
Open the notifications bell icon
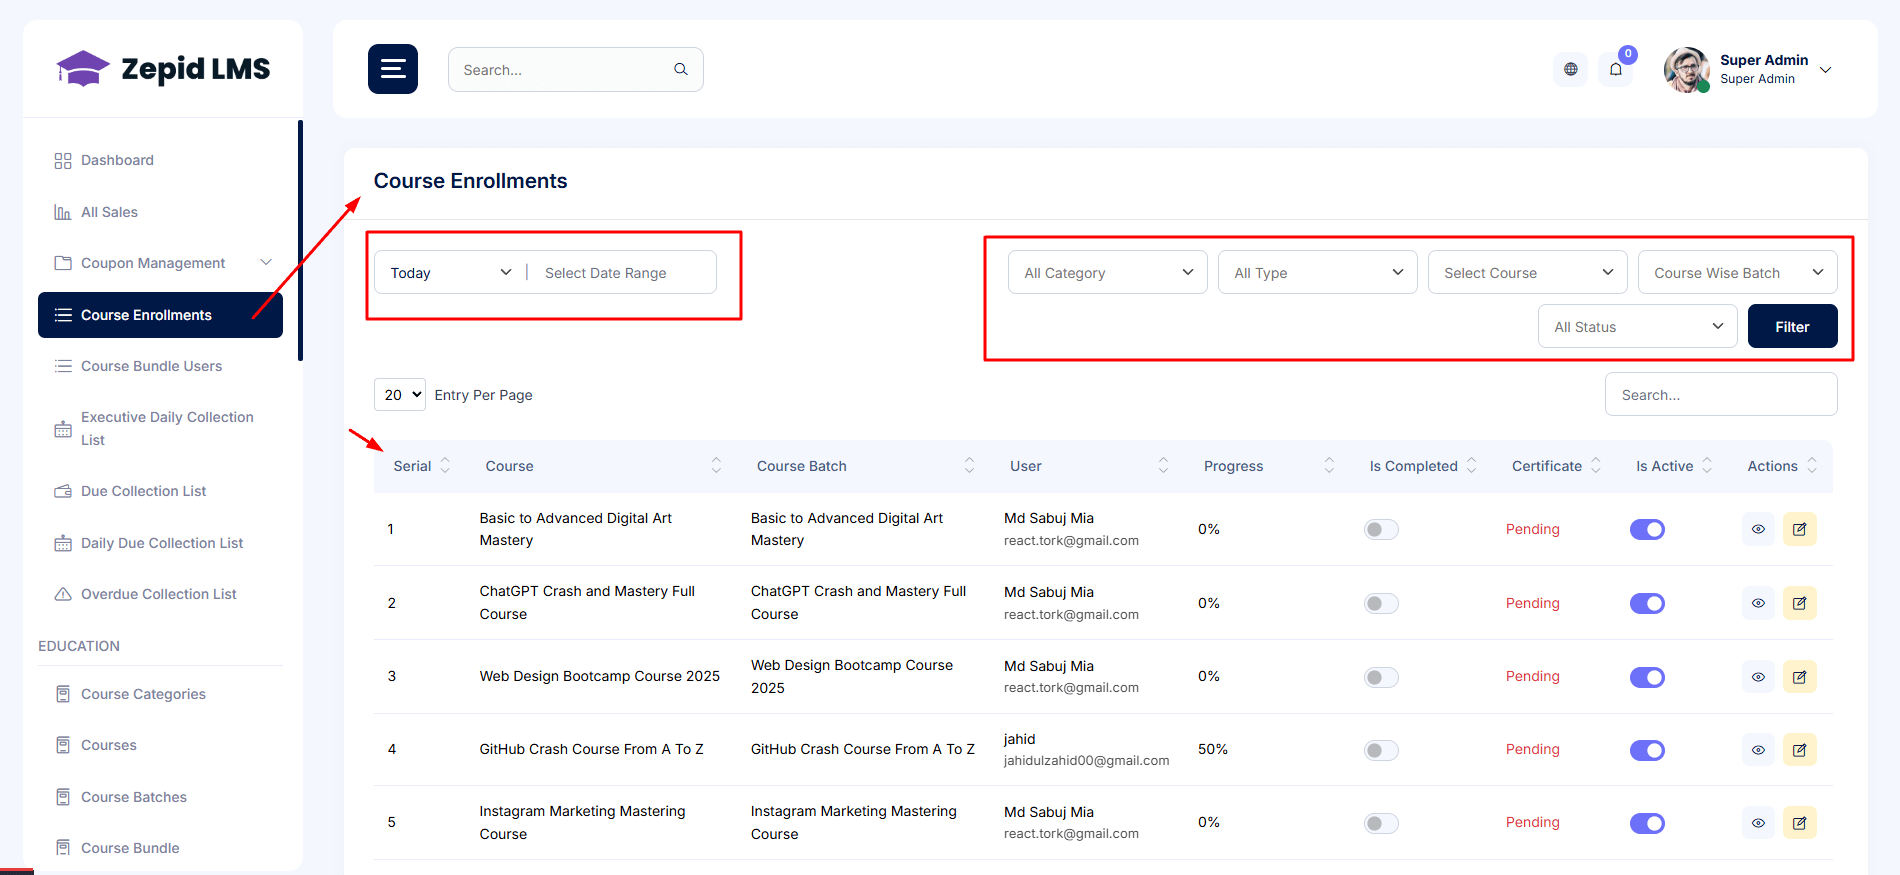[1616, 69]
